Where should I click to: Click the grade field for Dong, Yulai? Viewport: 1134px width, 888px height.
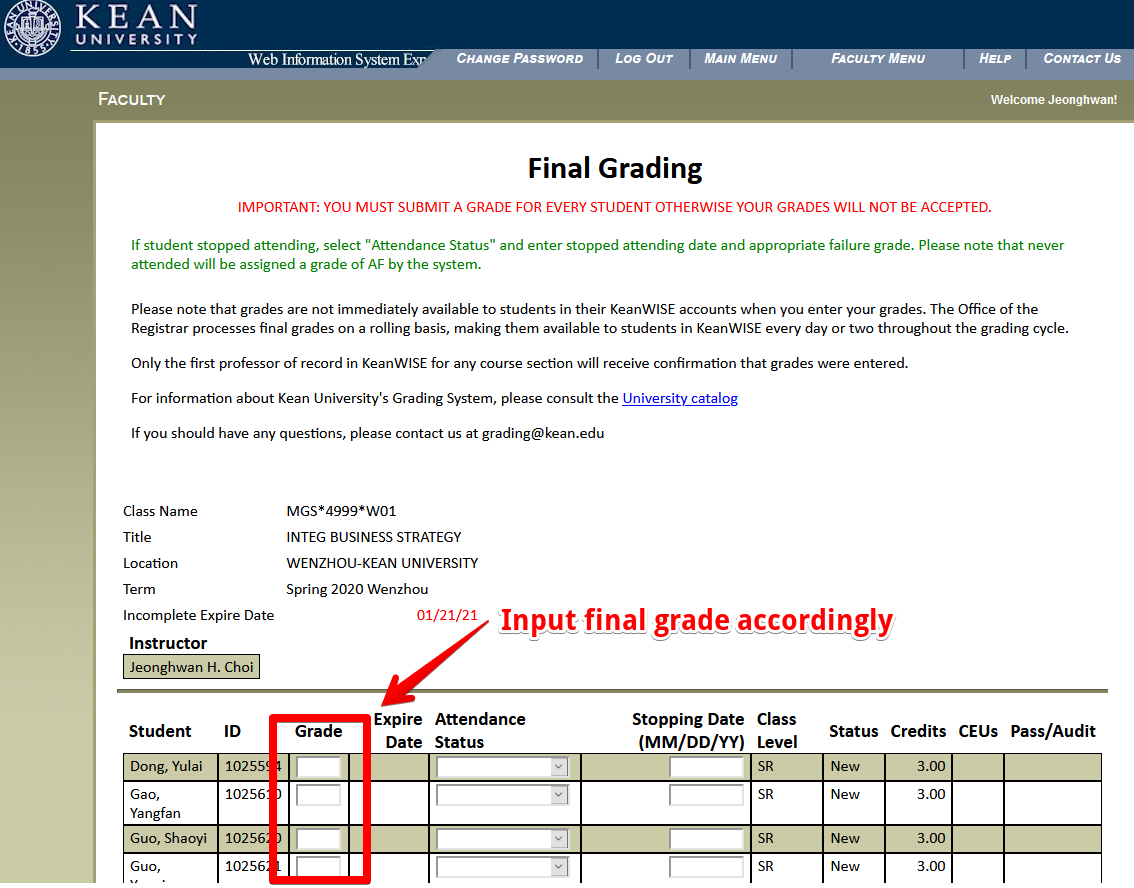[x=318, y=767]
